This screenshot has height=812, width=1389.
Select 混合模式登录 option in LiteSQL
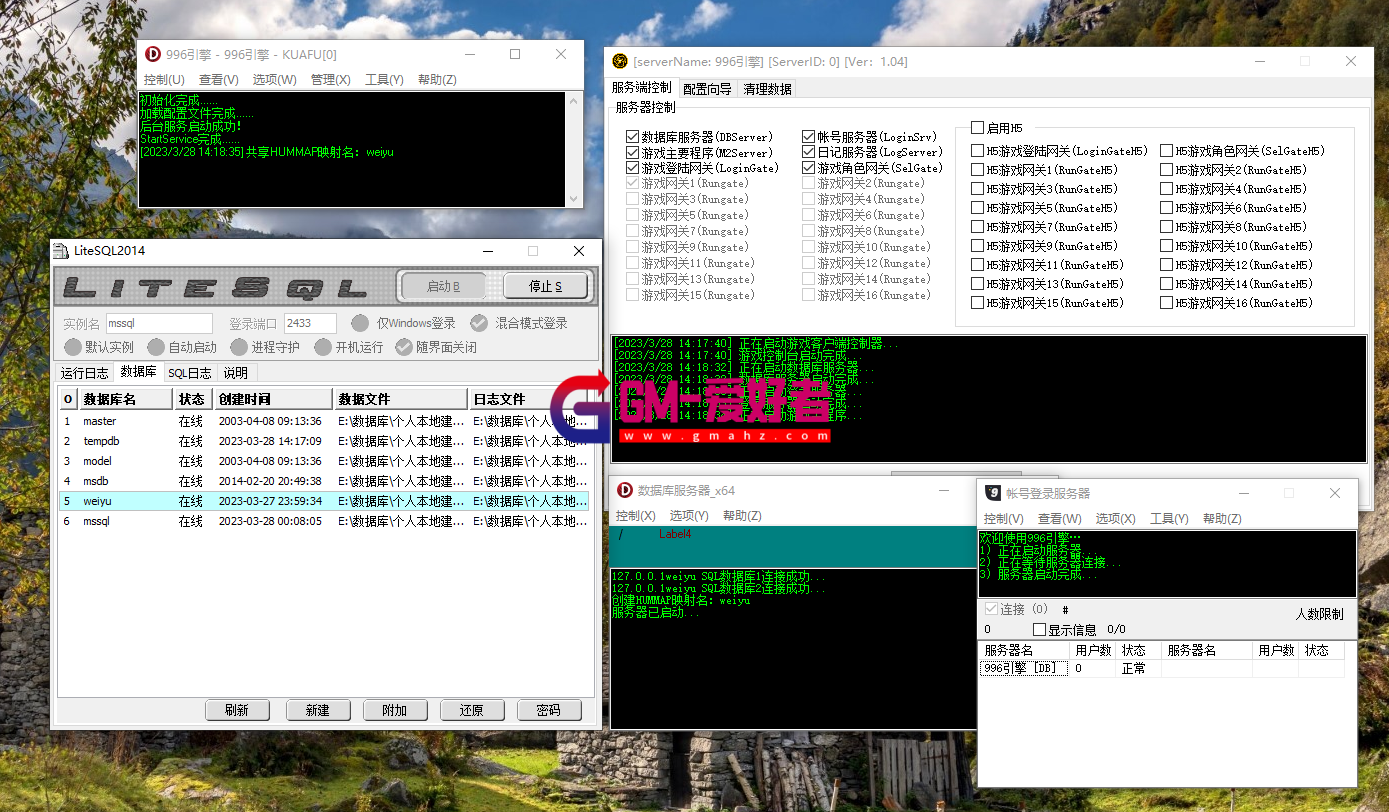tap(479, 323)
